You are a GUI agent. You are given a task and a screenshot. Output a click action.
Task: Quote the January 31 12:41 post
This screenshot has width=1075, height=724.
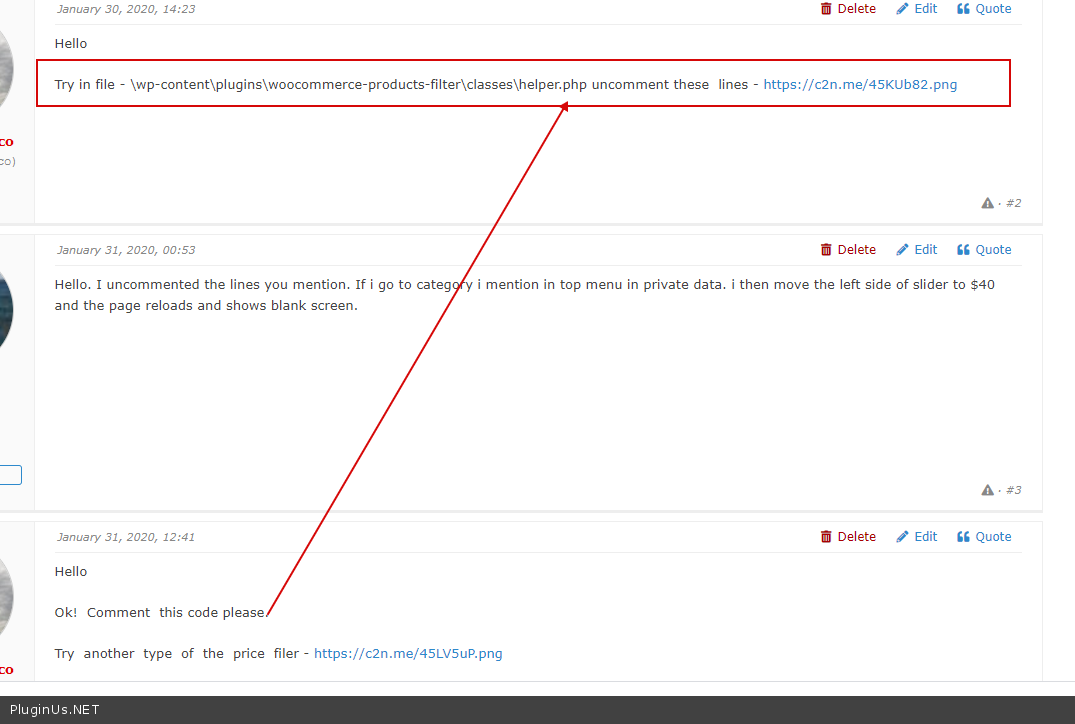[984, 537]
